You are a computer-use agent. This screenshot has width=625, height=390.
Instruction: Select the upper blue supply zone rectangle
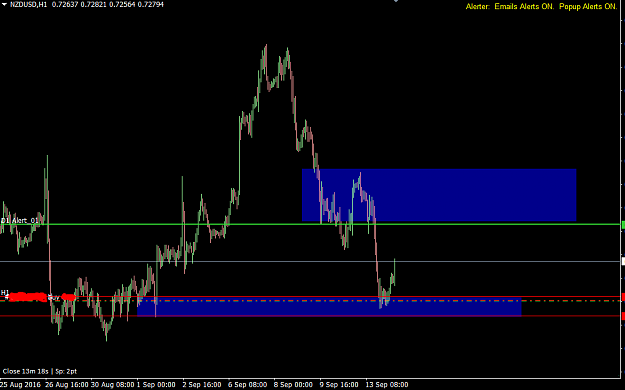439,195
